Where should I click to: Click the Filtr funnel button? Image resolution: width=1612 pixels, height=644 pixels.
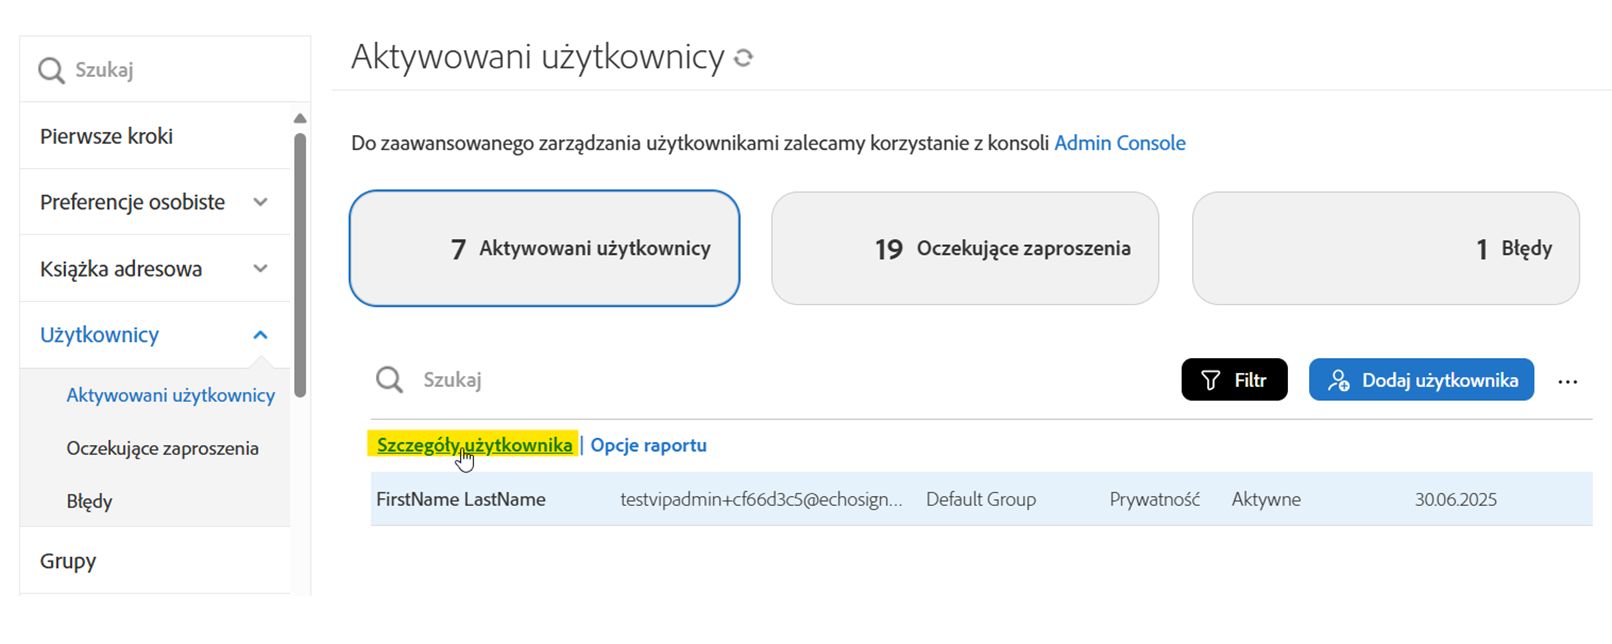pos(1234,380)
